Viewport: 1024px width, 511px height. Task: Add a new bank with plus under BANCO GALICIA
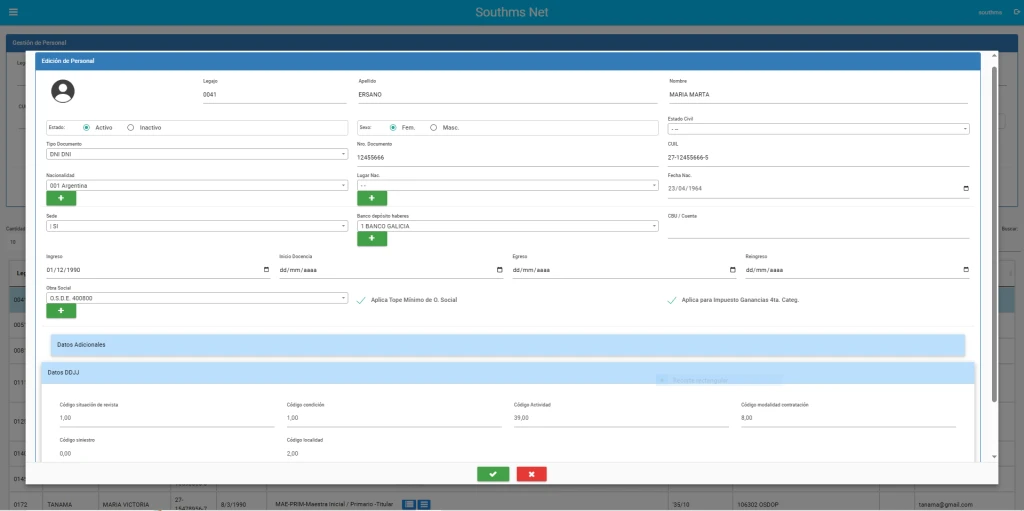tap(372, 239)
